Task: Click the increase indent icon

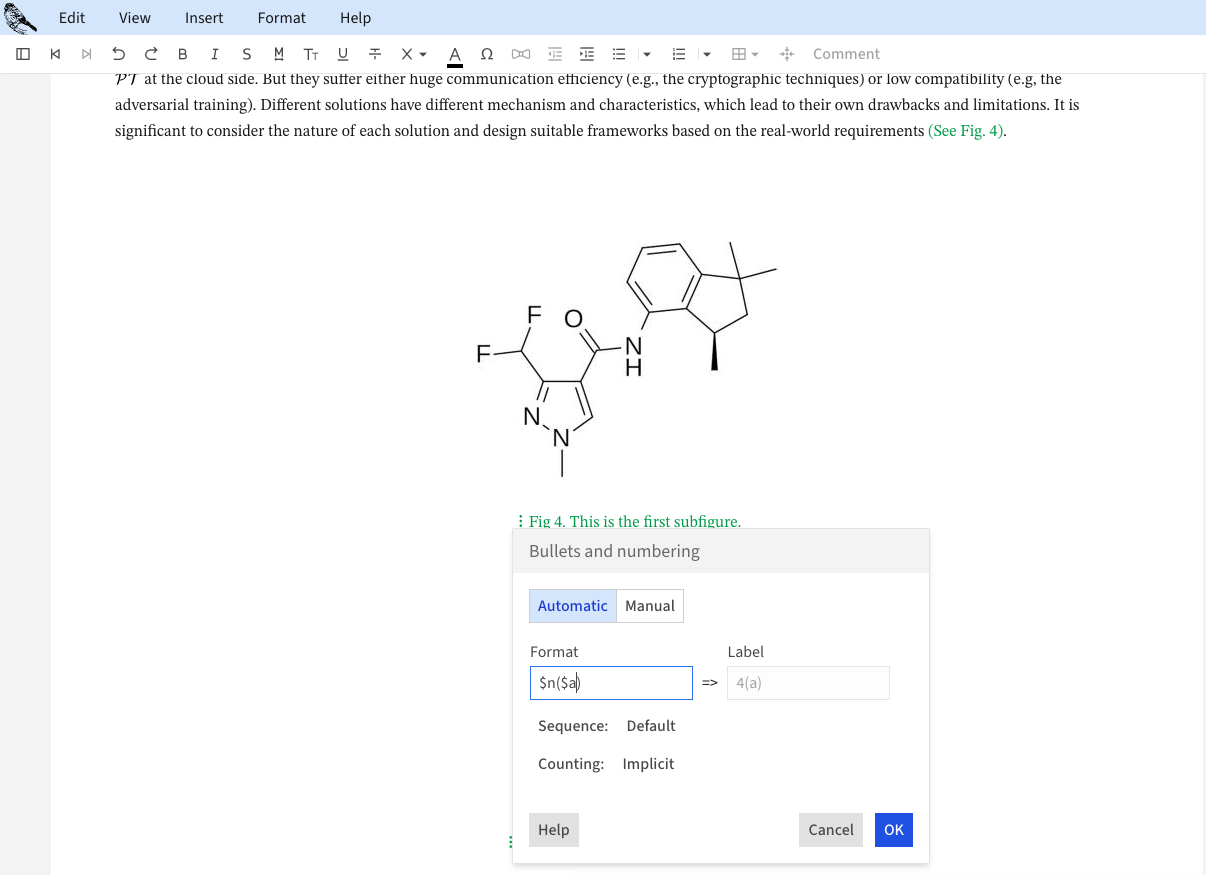Action: pos(587,54)
